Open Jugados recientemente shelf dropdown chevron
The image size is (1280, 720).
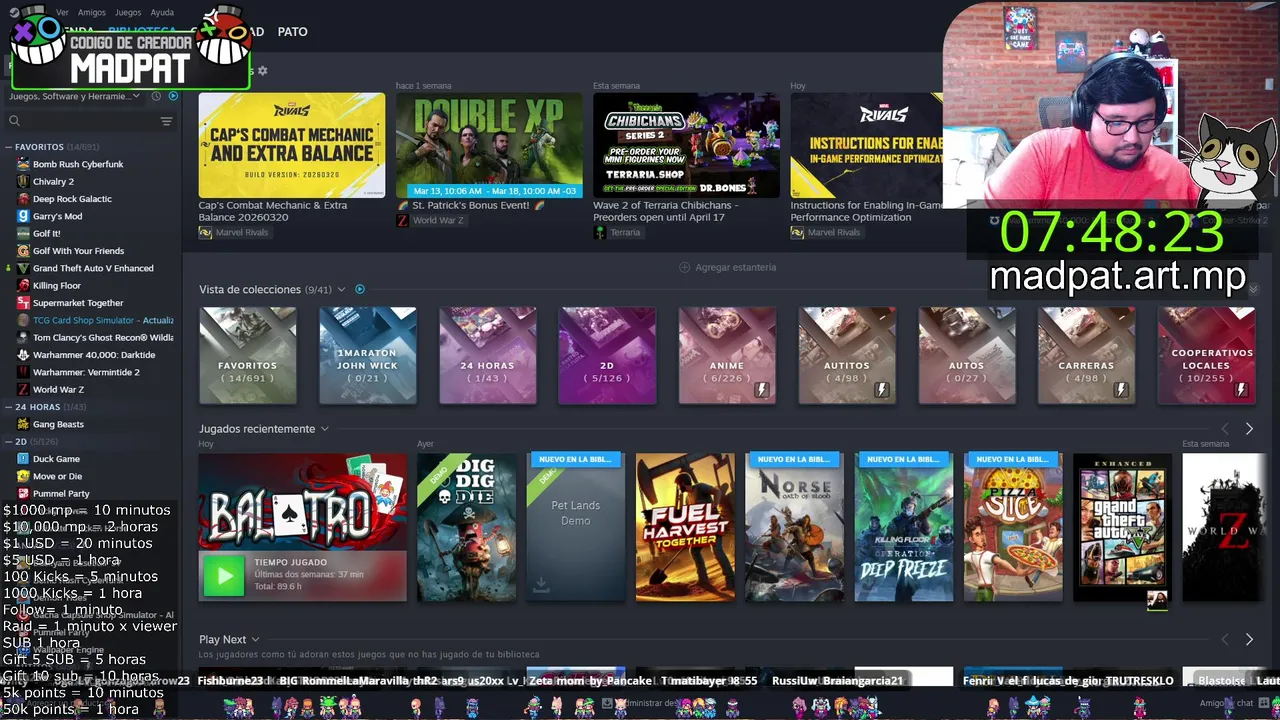pos(324,429)
